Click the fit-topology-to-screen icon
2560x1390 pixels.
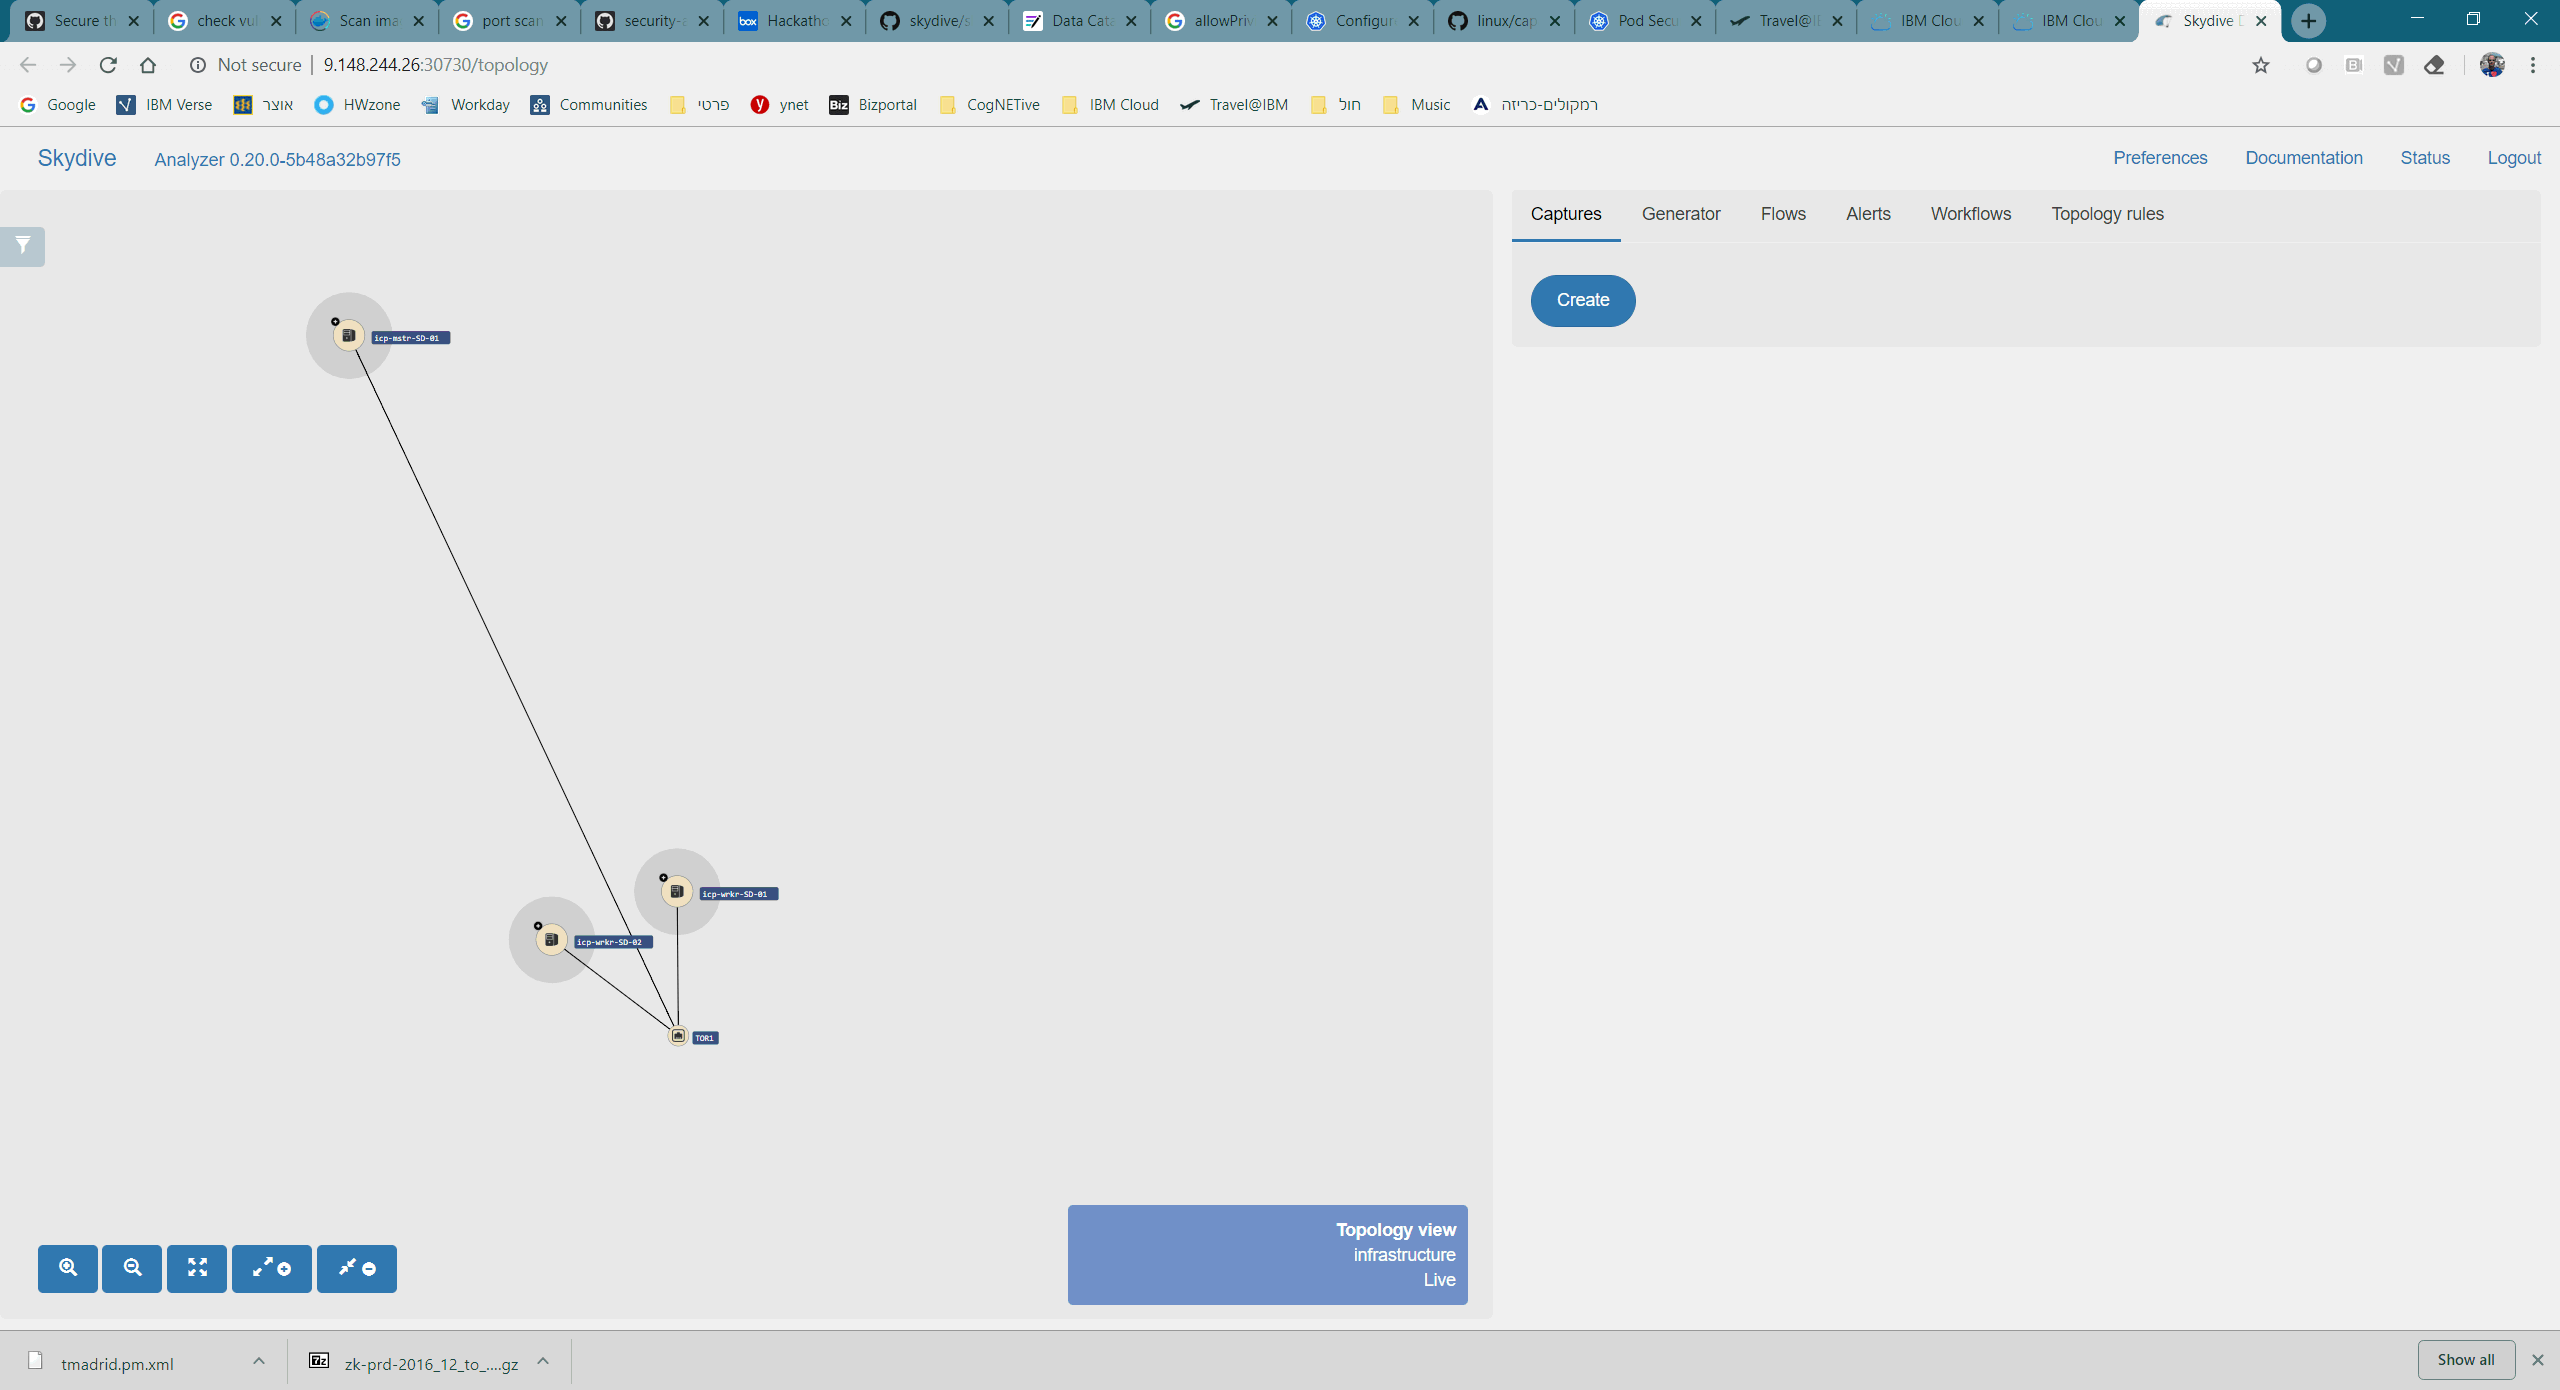tap(197, 1268)
